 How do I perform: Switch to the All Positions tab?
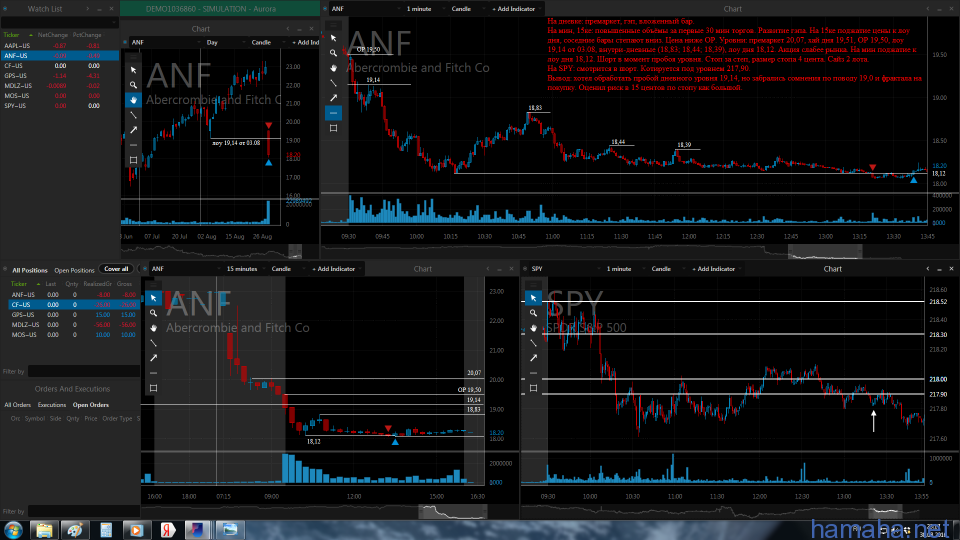[x=29, y=270]
